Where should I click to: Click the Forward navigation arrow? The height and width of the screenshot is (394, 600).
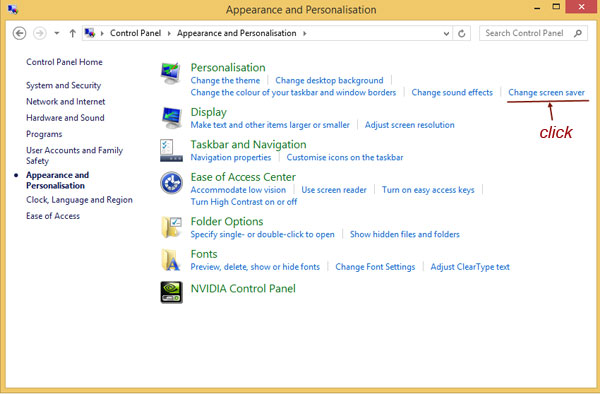39,33
